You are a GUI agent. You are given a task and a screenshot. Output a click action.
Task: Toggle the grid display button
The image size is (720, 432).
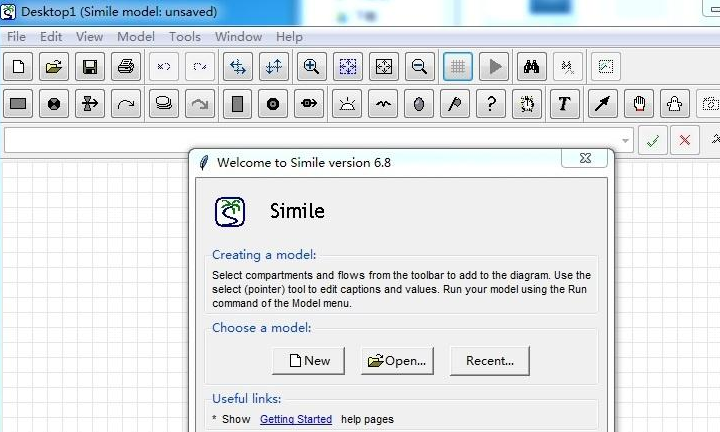click(x=458, y=67)
